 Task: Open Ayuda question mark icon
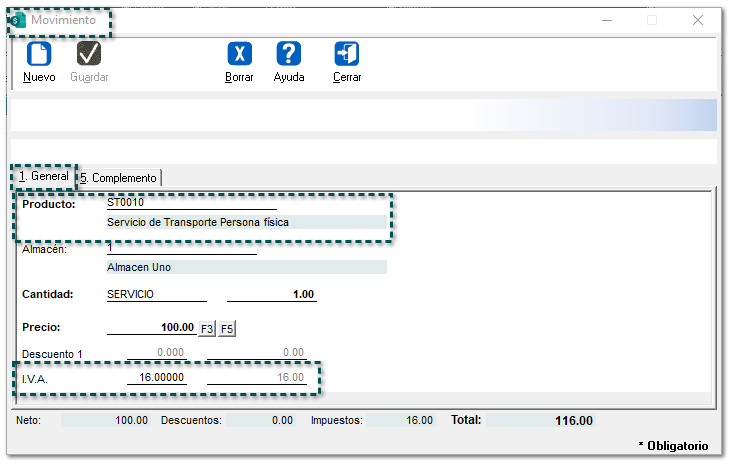[289, 54]
